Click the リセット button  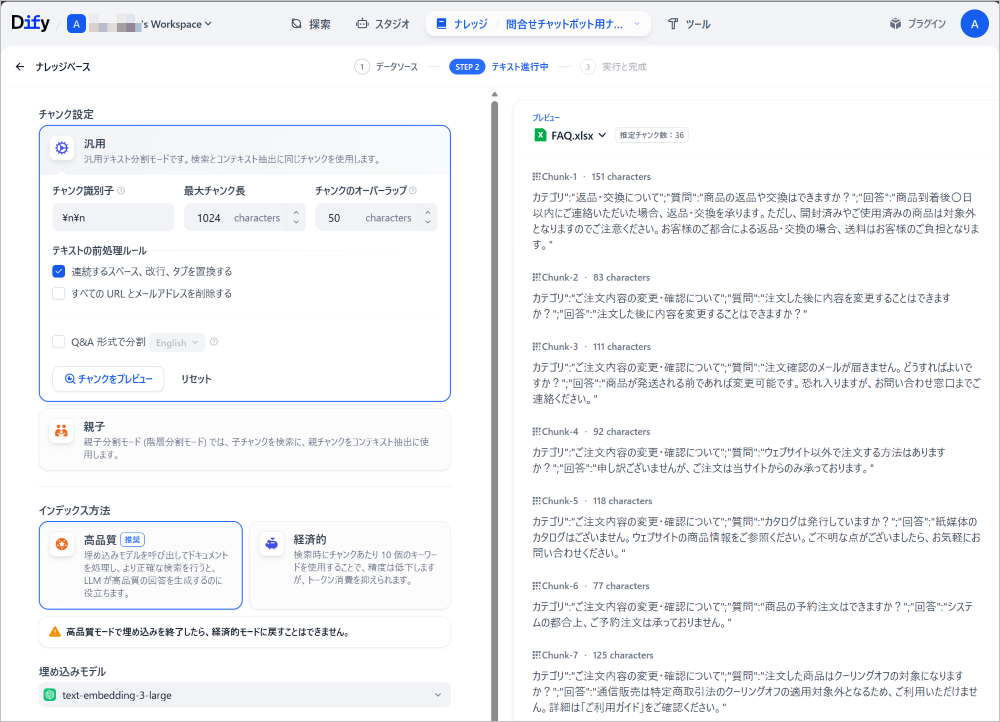(x=196, y=379)
